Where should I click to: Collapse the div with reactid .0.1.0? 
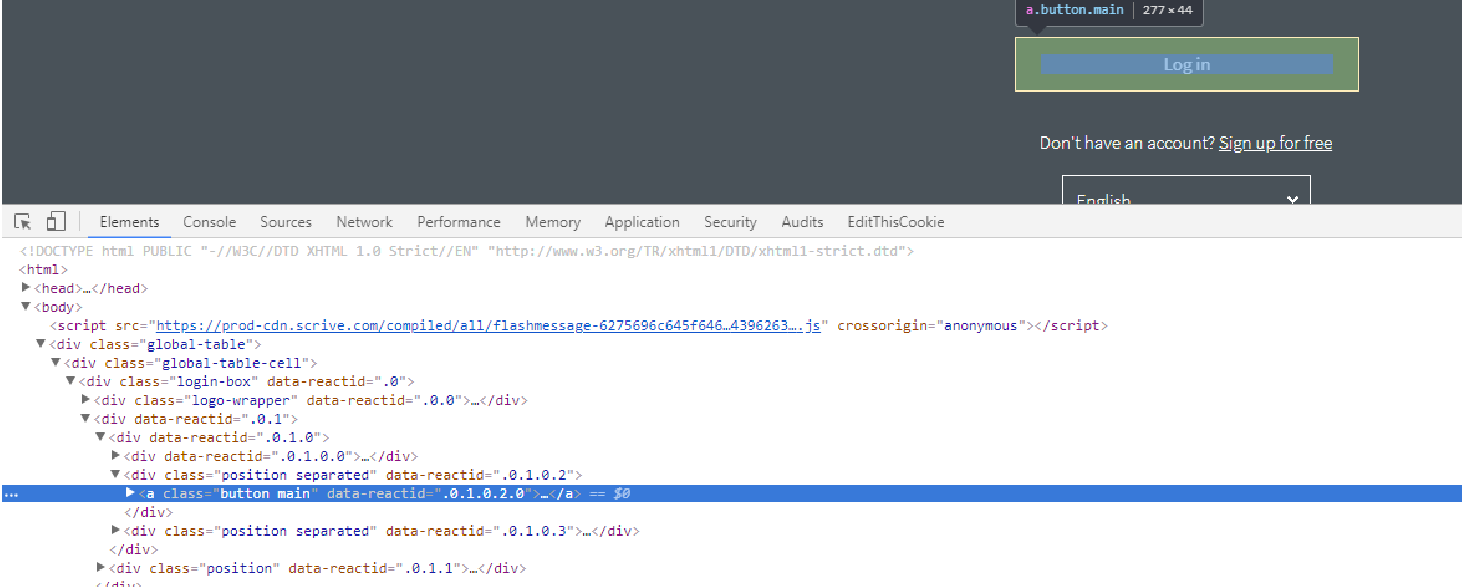[101, 437]
